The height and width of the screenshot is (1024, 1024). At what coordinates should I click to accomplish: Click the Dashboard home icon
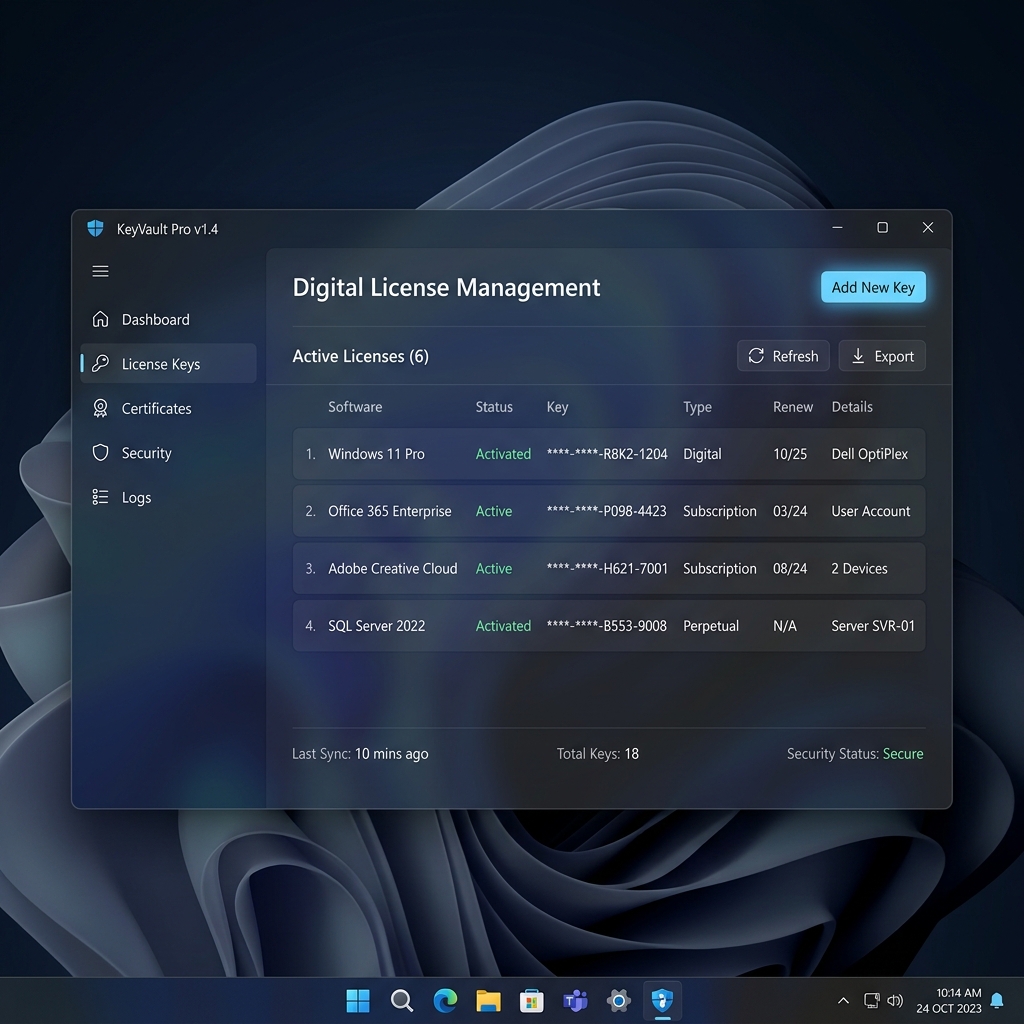[x=100, y=319]
